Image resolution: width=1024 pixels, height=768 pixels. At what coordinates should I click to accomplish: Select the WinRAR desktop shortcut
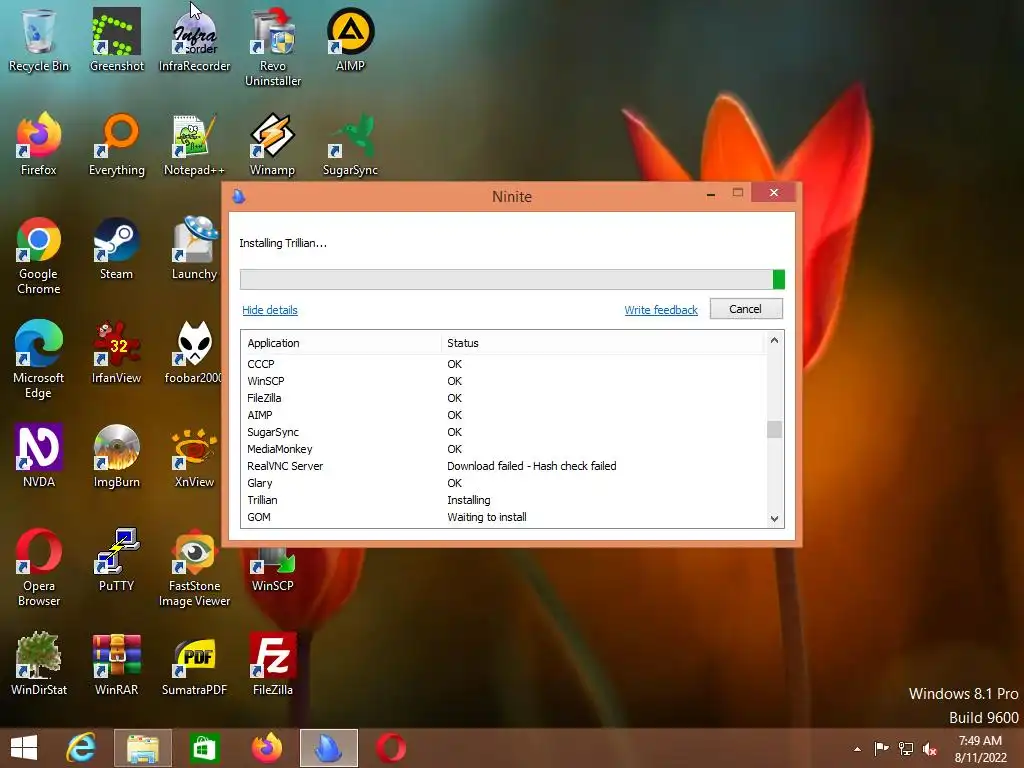[116, 664]
